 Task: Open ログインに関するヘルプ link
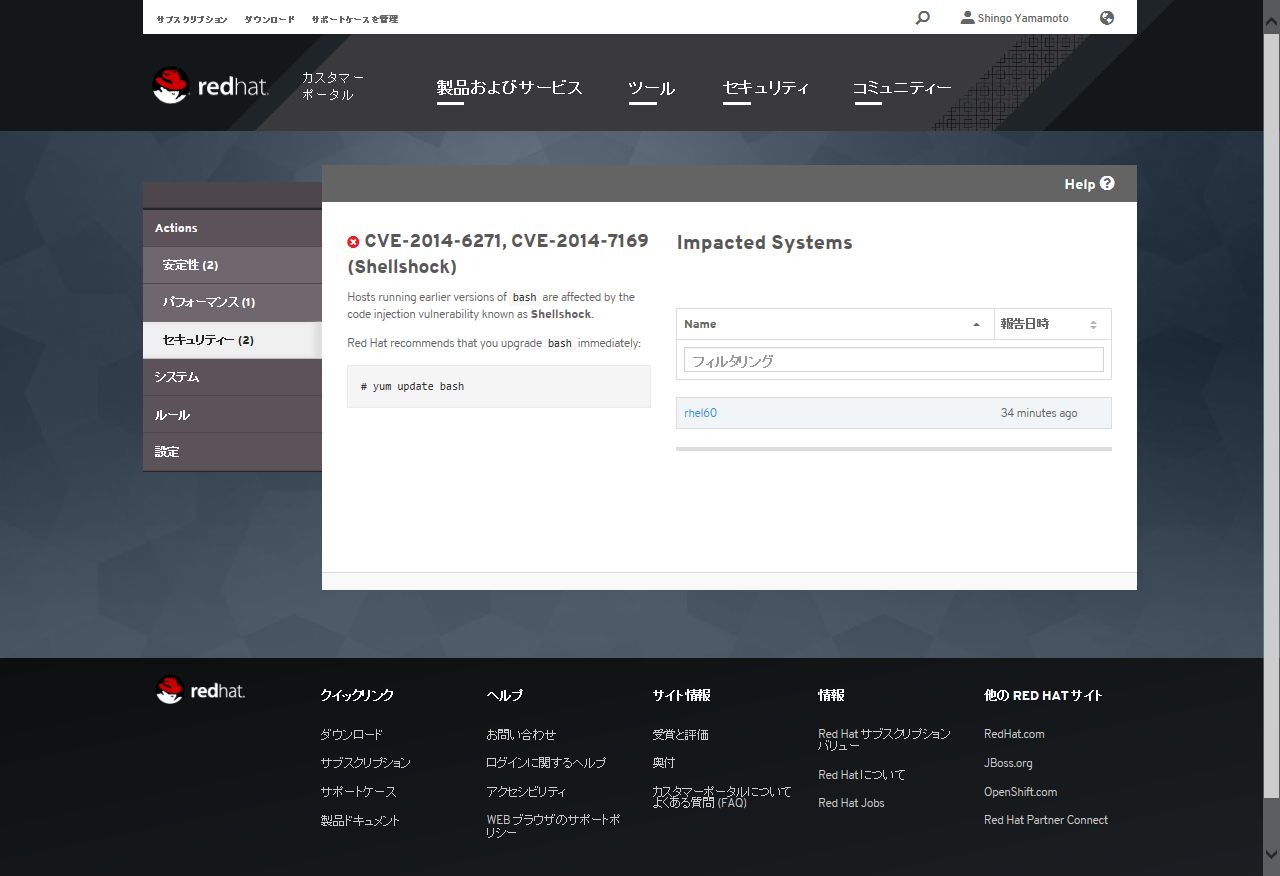[x=546, y=762]
